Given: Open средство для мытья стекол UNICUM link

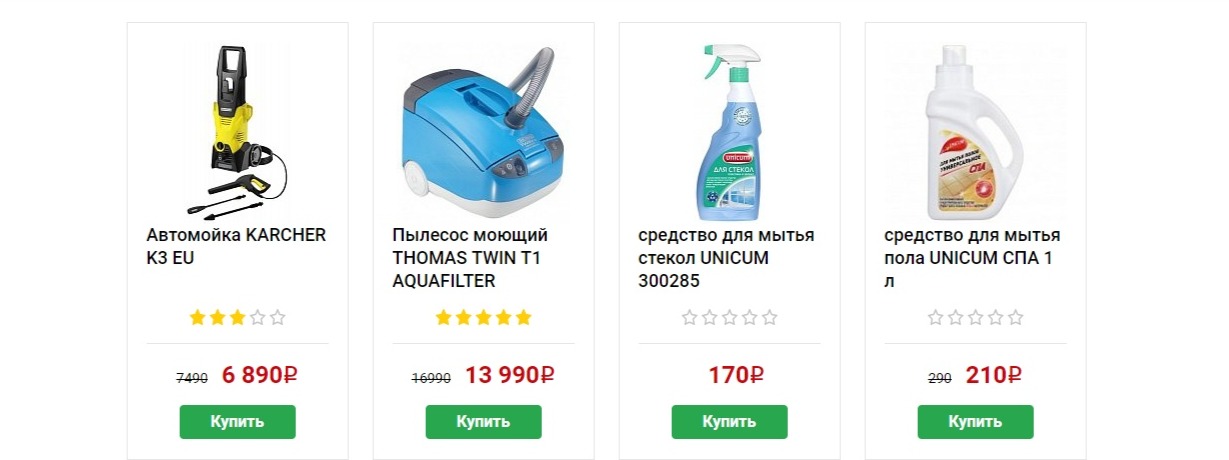Looking at the screenshot, I should [726, 259].
